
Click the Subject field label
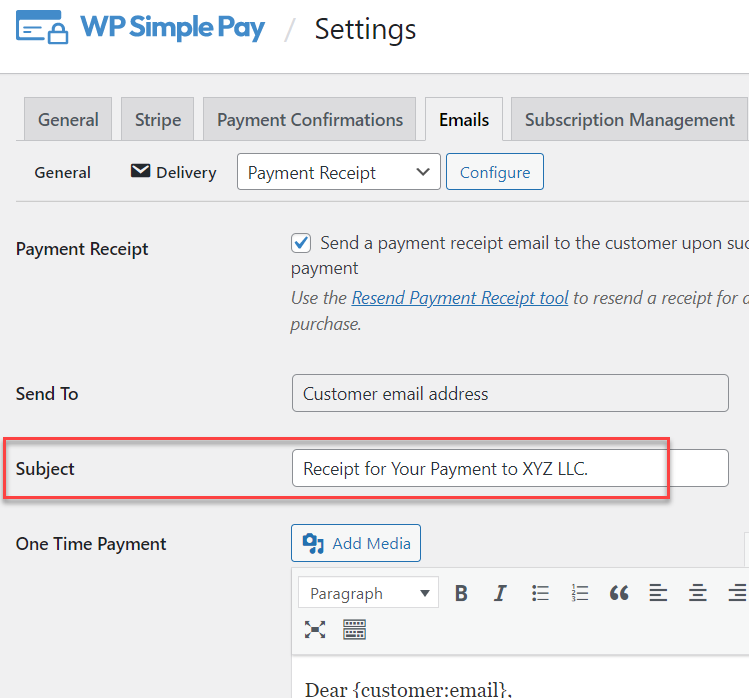click(45, 469)
